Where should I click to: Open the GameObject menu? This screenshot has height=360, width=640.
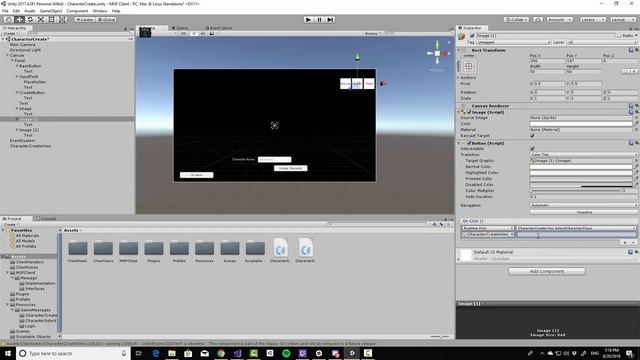pyautogui.click(x=51, y=11)
